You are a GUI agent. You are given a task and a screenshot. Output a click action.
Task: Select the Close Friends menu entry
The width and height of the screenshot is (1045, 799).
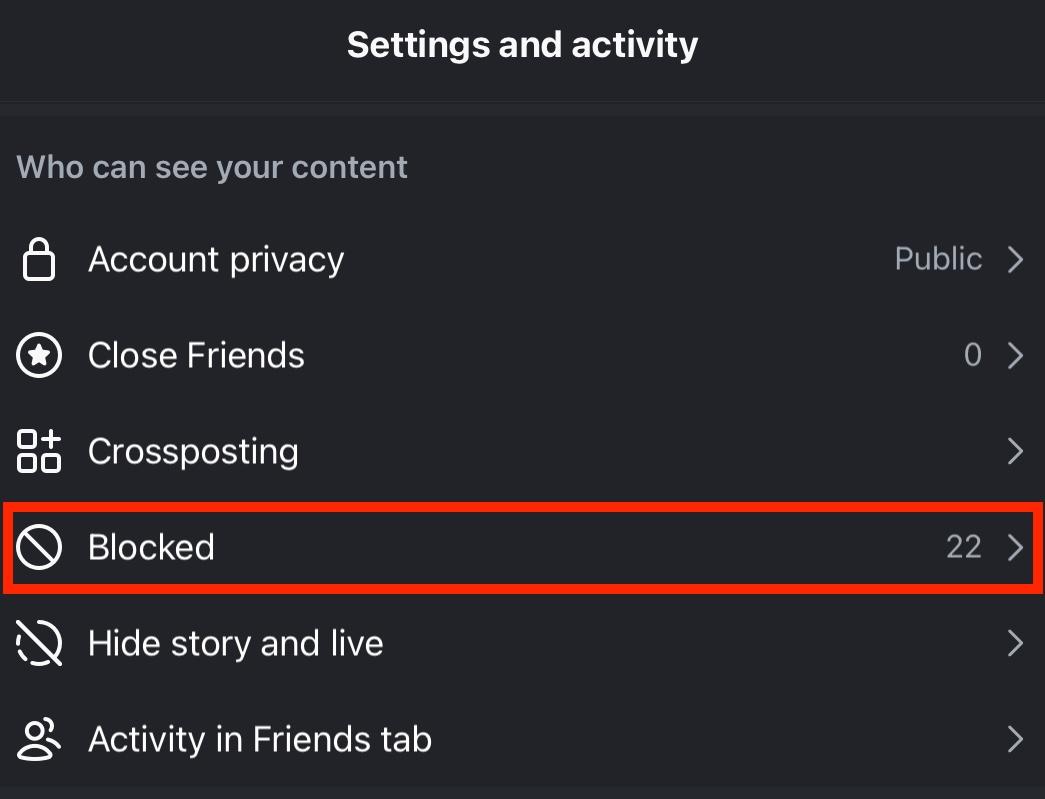click(x=196, y=356)
